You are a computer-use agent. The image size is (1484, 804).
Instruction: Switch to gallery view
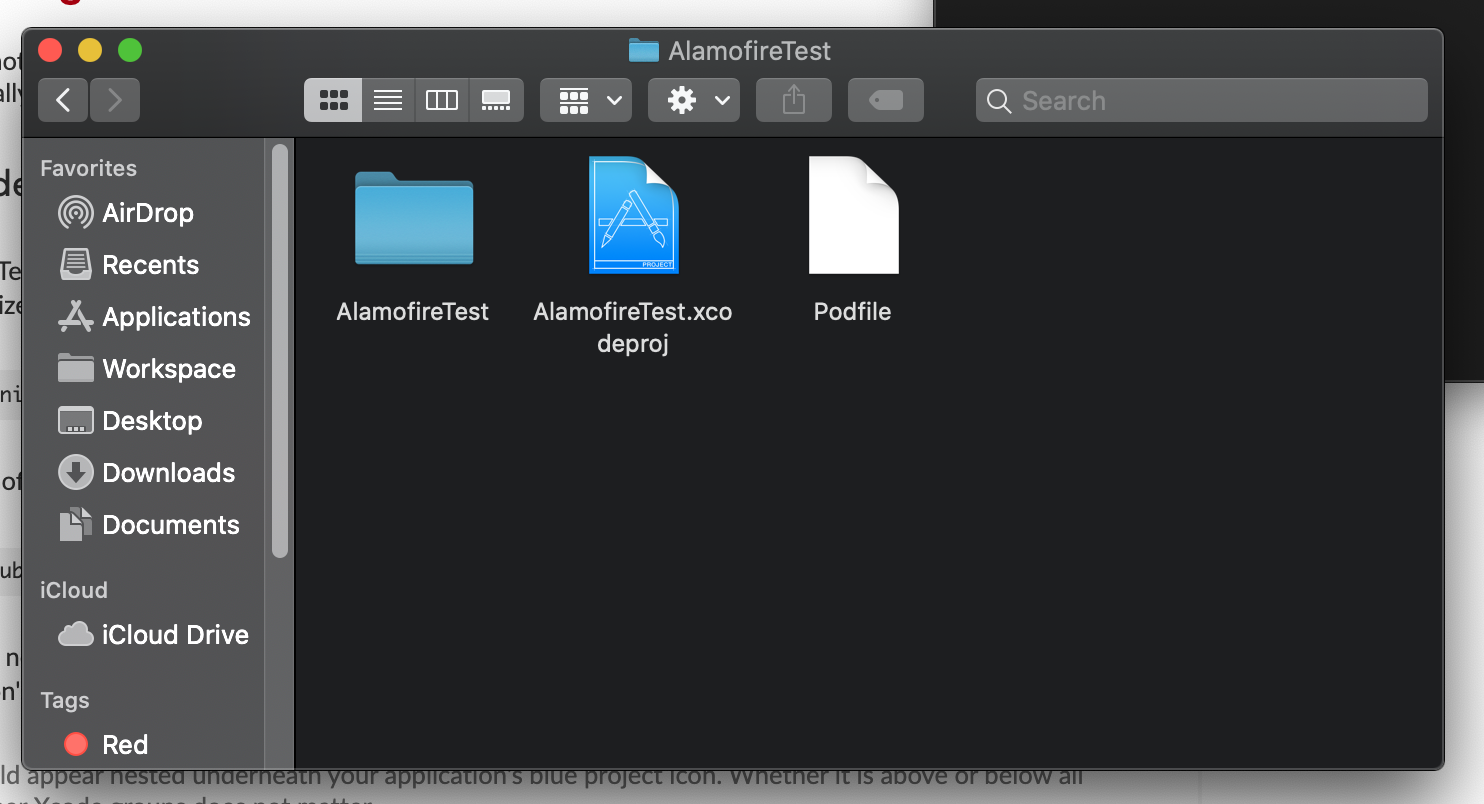pos(496,100)
